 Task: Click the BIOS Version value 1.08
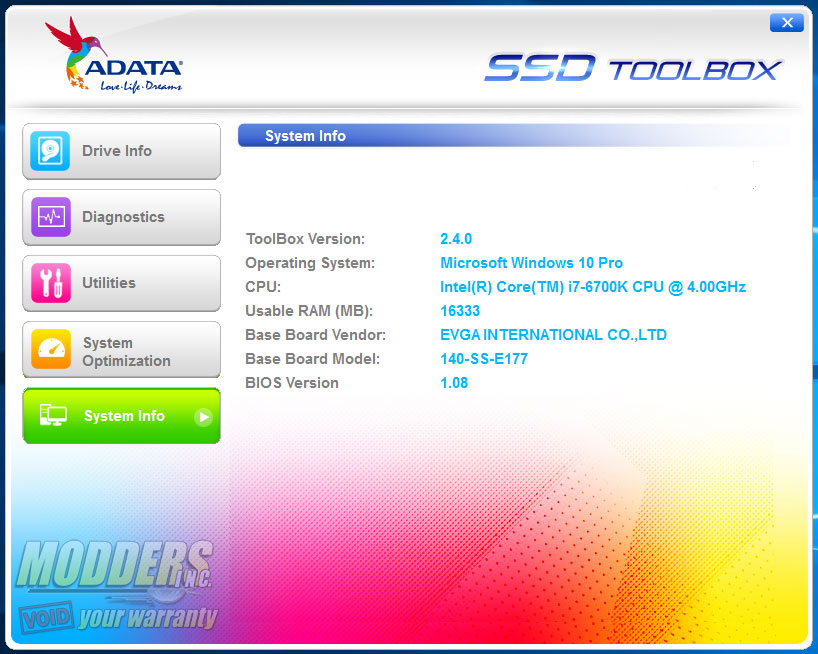pos(454,383)
